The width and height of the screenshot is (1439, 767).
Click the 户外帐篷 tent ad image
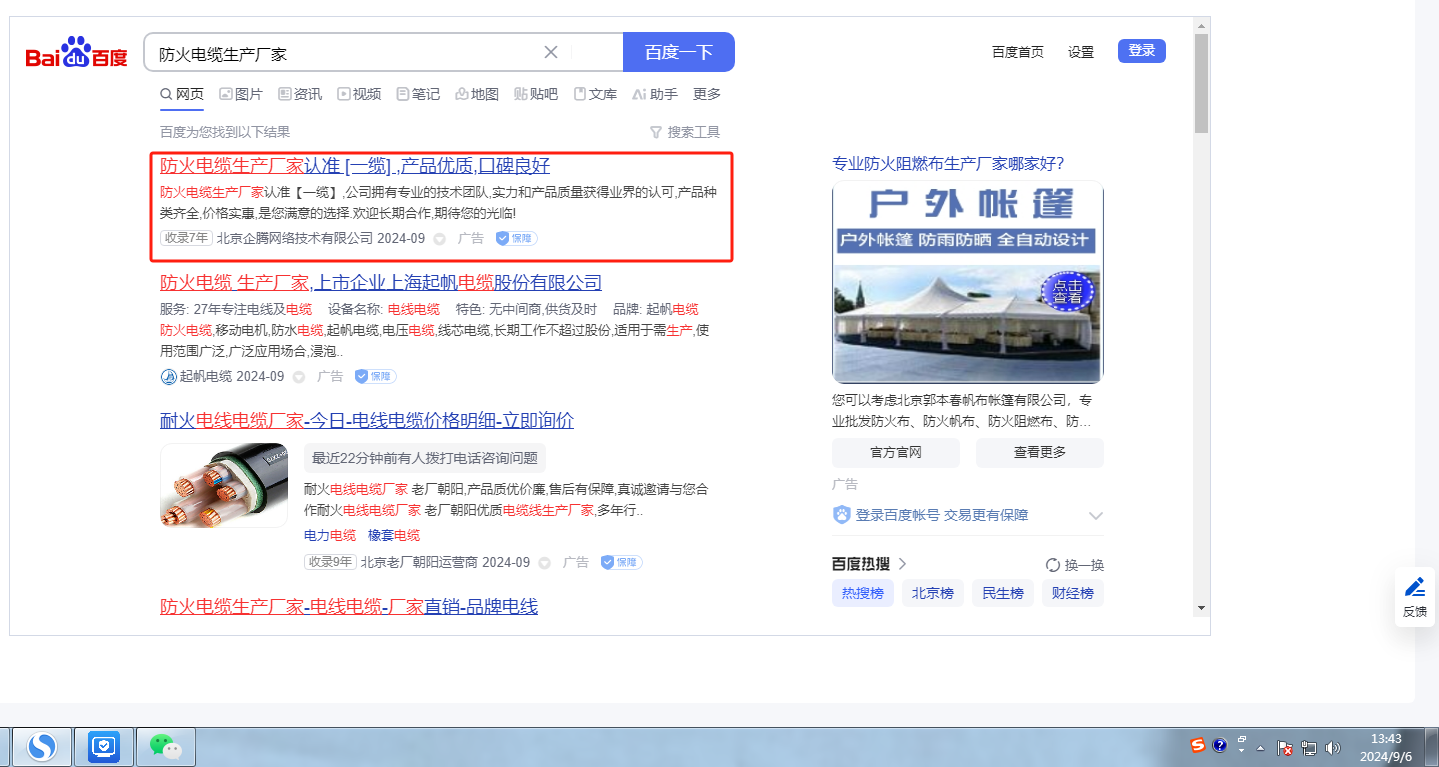(x=968, y=282)
